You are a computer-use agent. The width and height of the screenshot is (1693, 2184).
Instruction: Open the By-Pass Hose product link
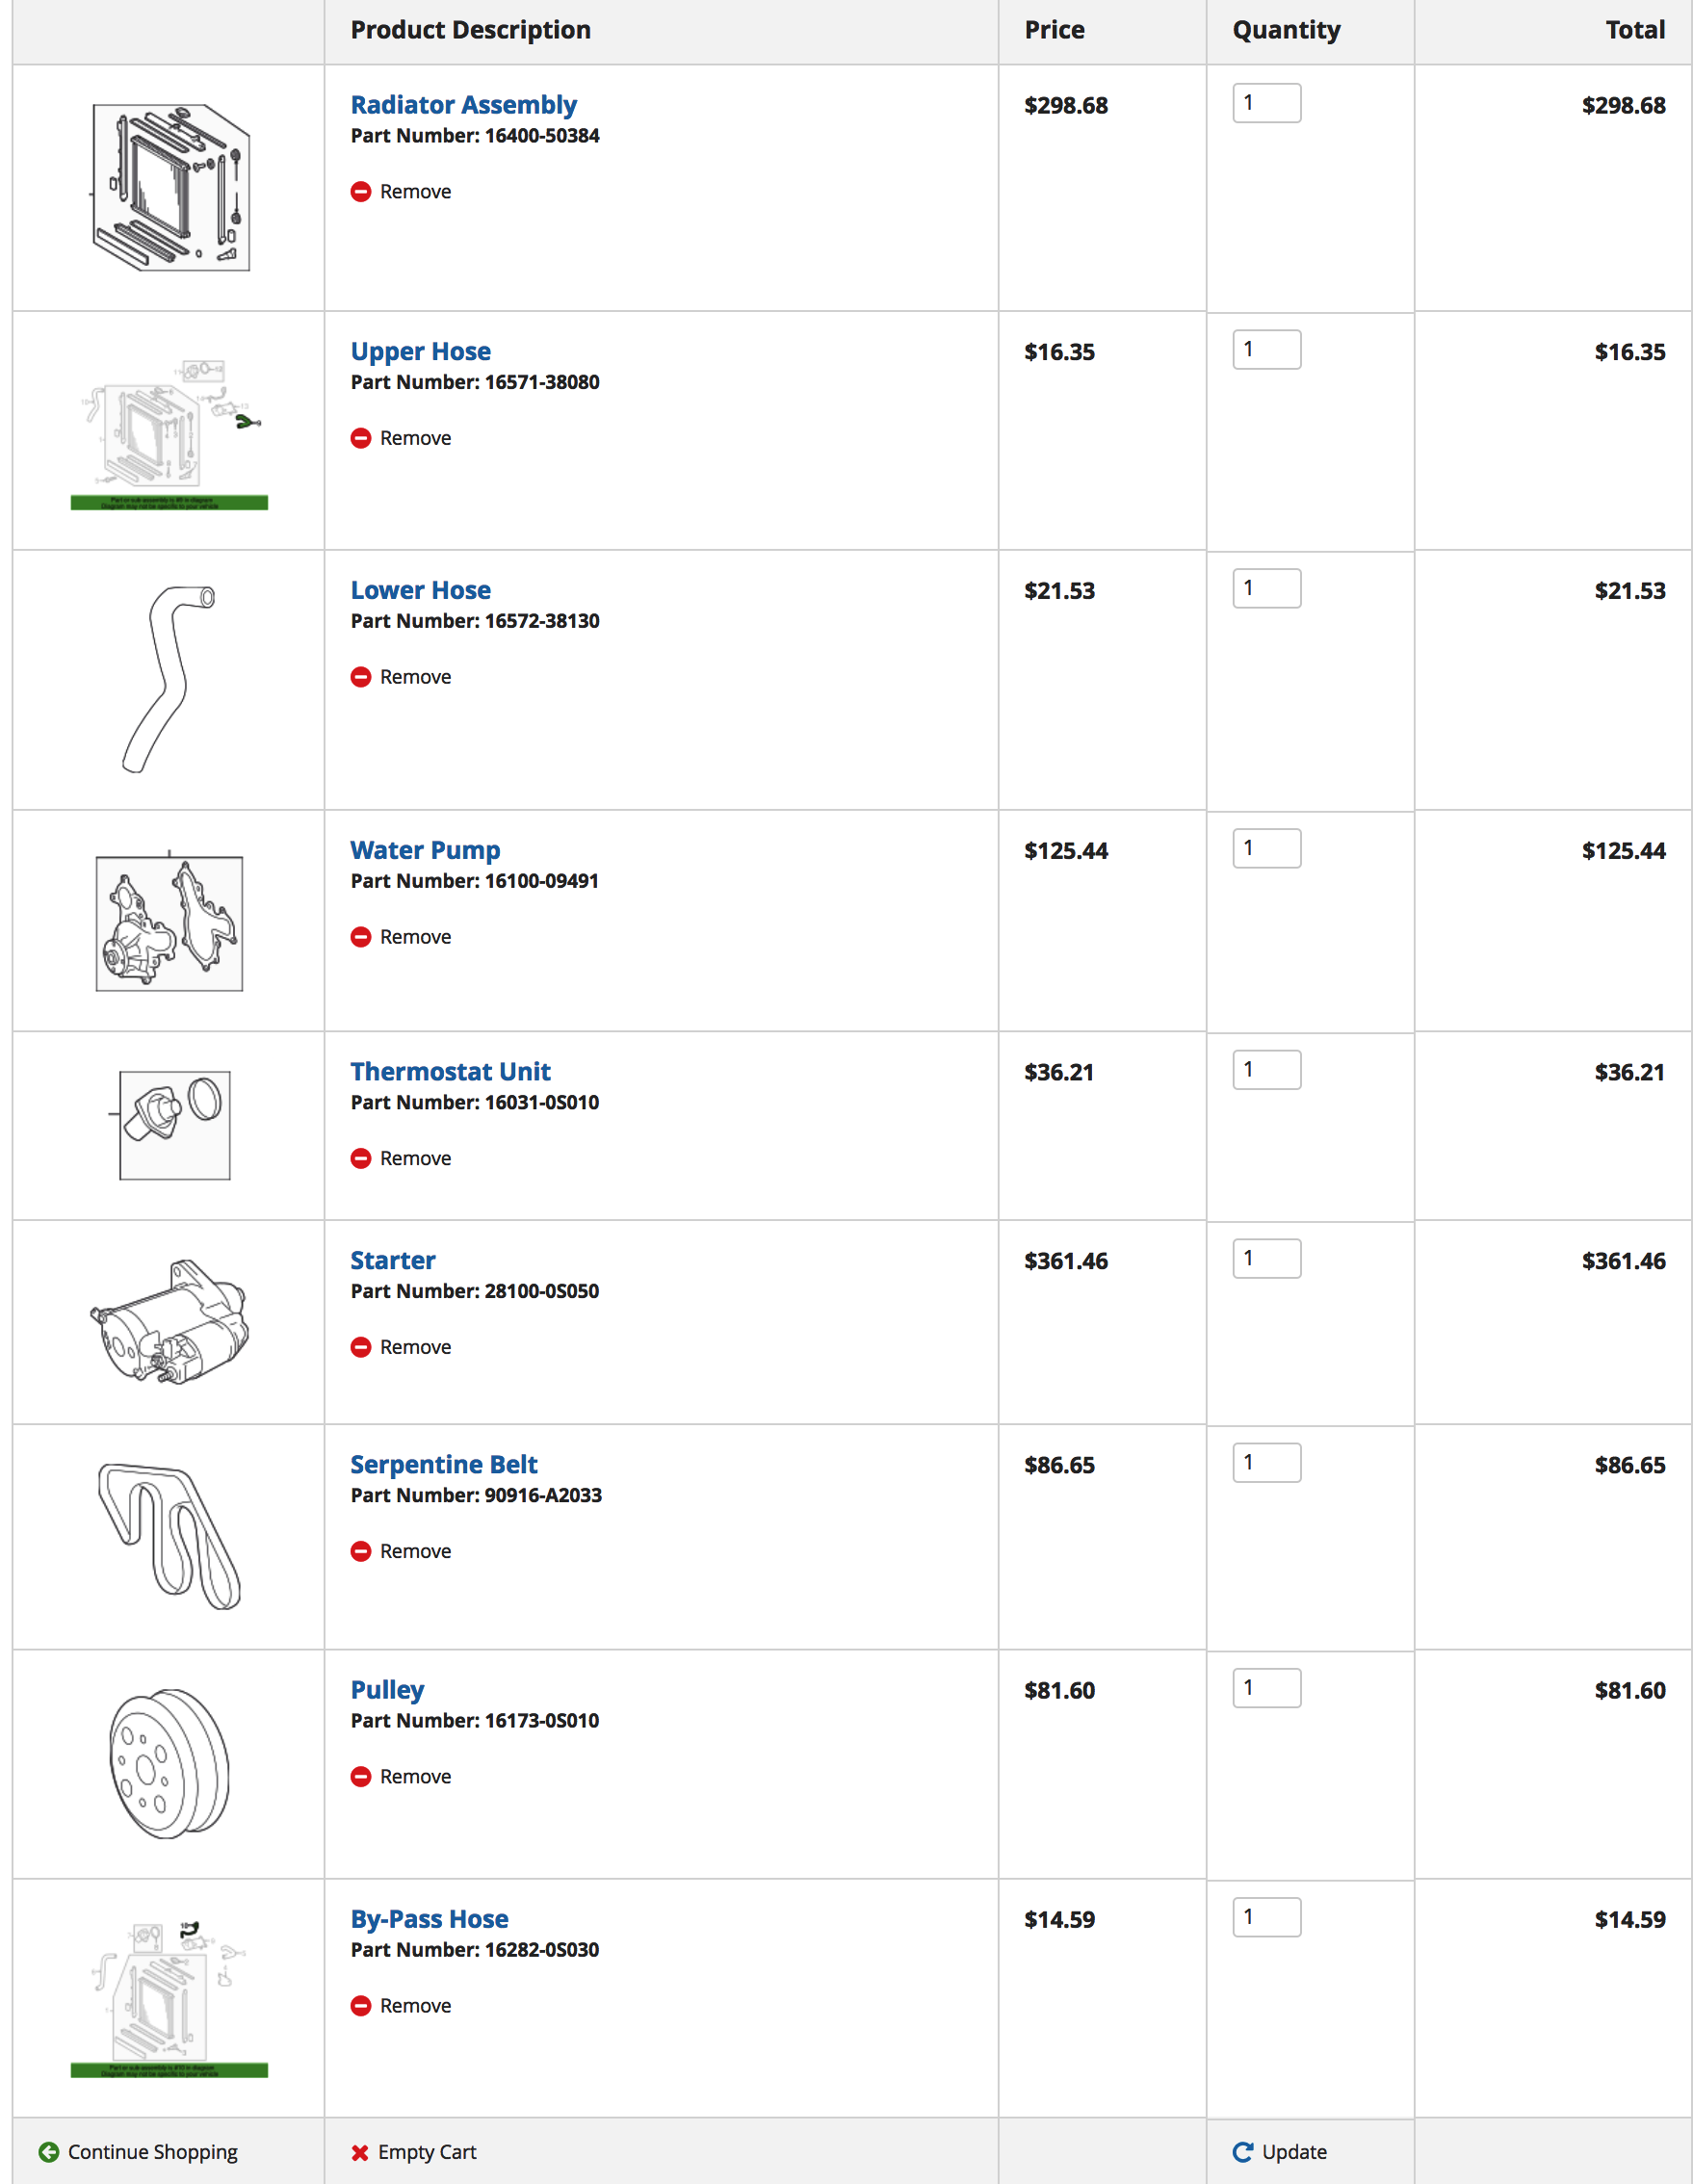(429, 1919)
